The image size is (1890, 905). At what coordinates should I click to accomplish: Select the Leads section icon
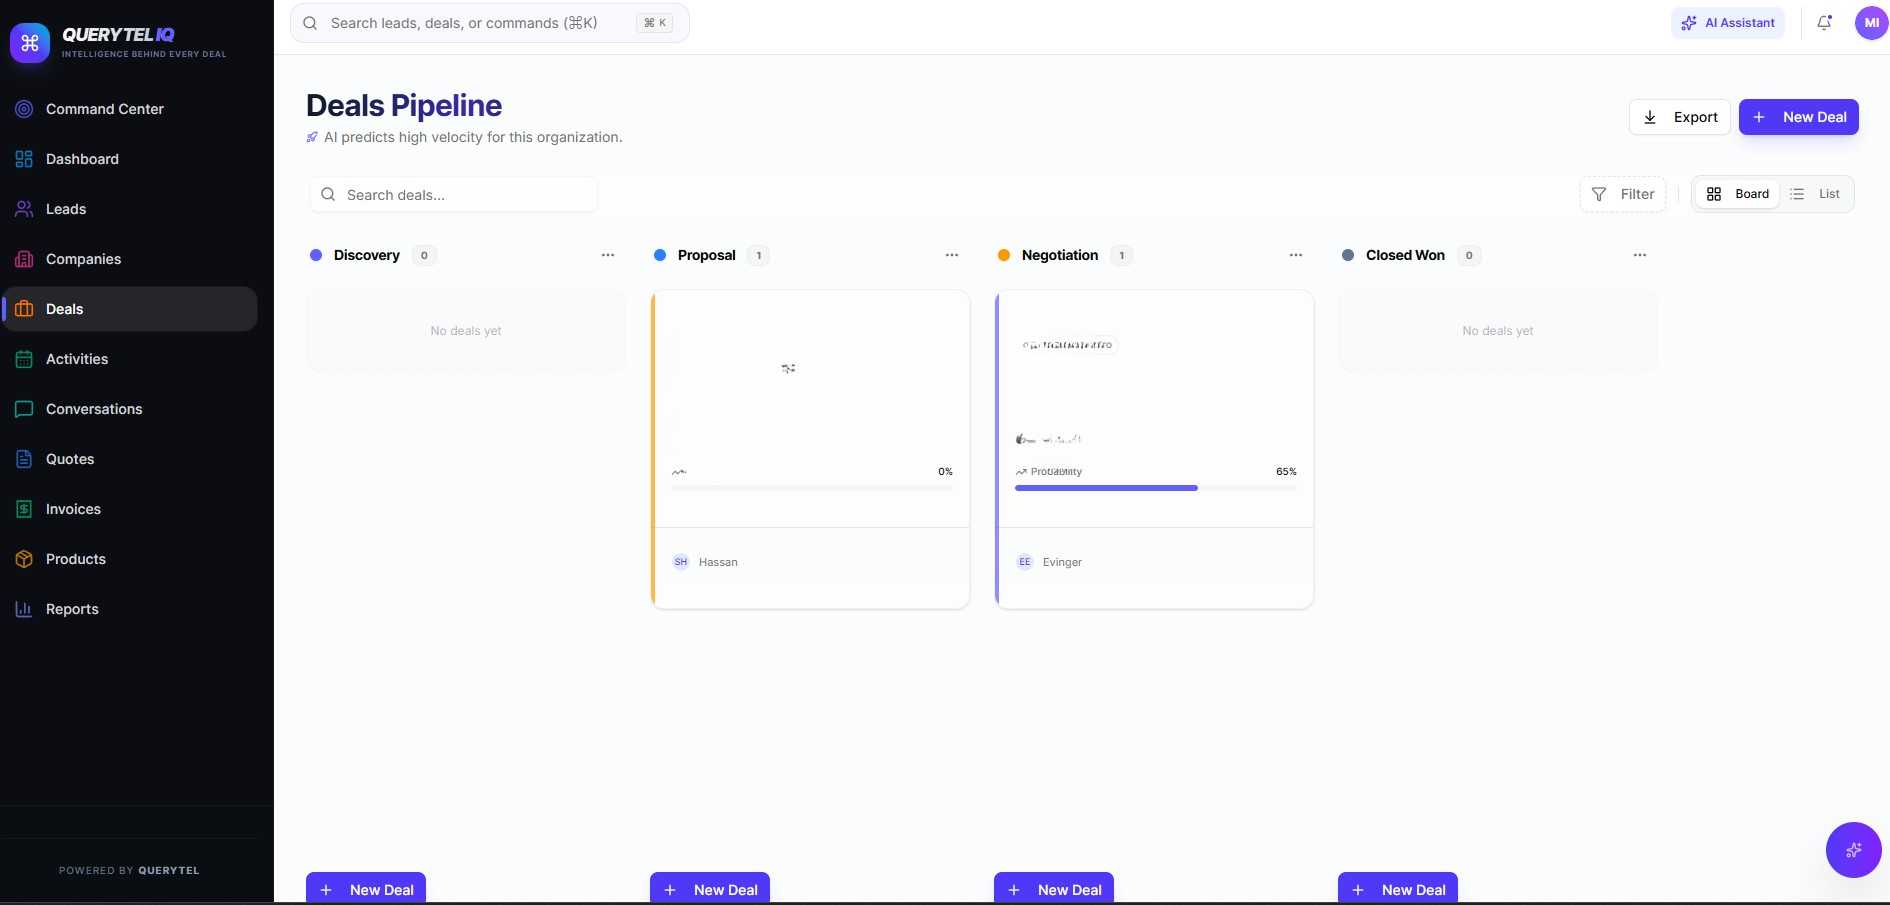point(23,209)
